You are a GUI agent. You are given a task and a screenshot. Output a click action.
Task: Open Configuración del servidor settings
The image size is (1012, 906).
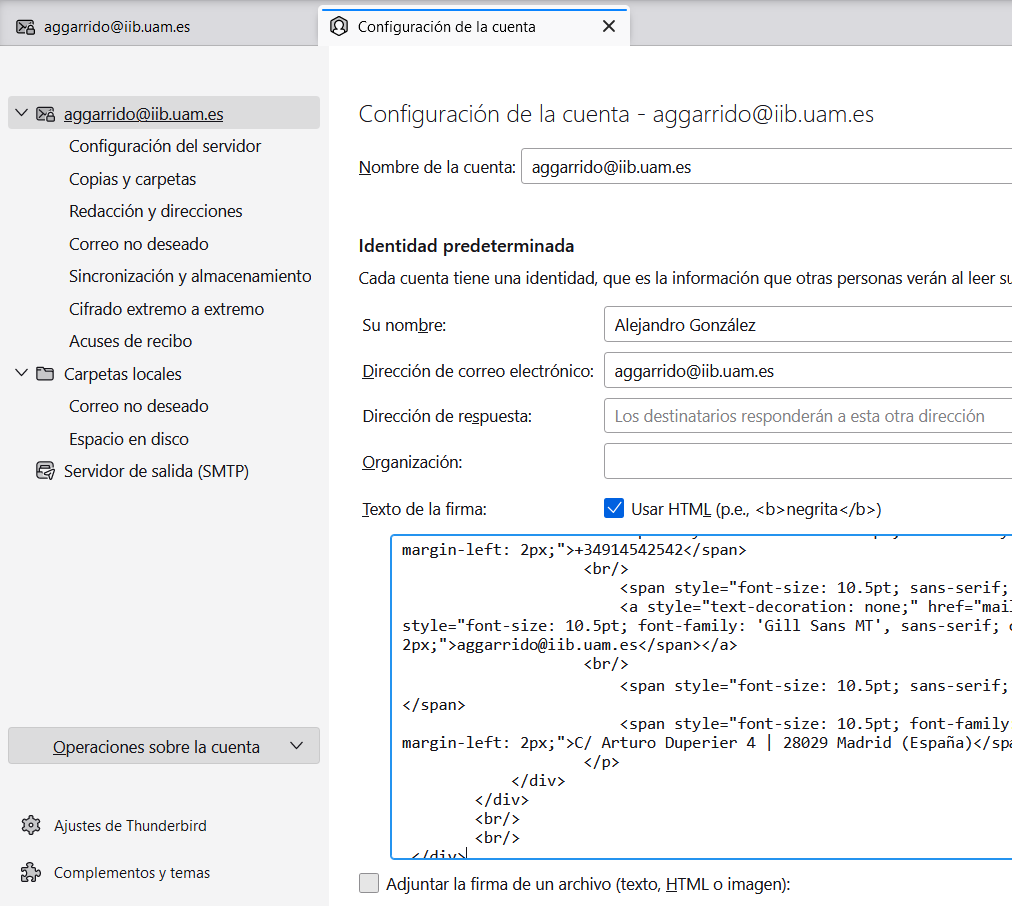click(165, 146)
